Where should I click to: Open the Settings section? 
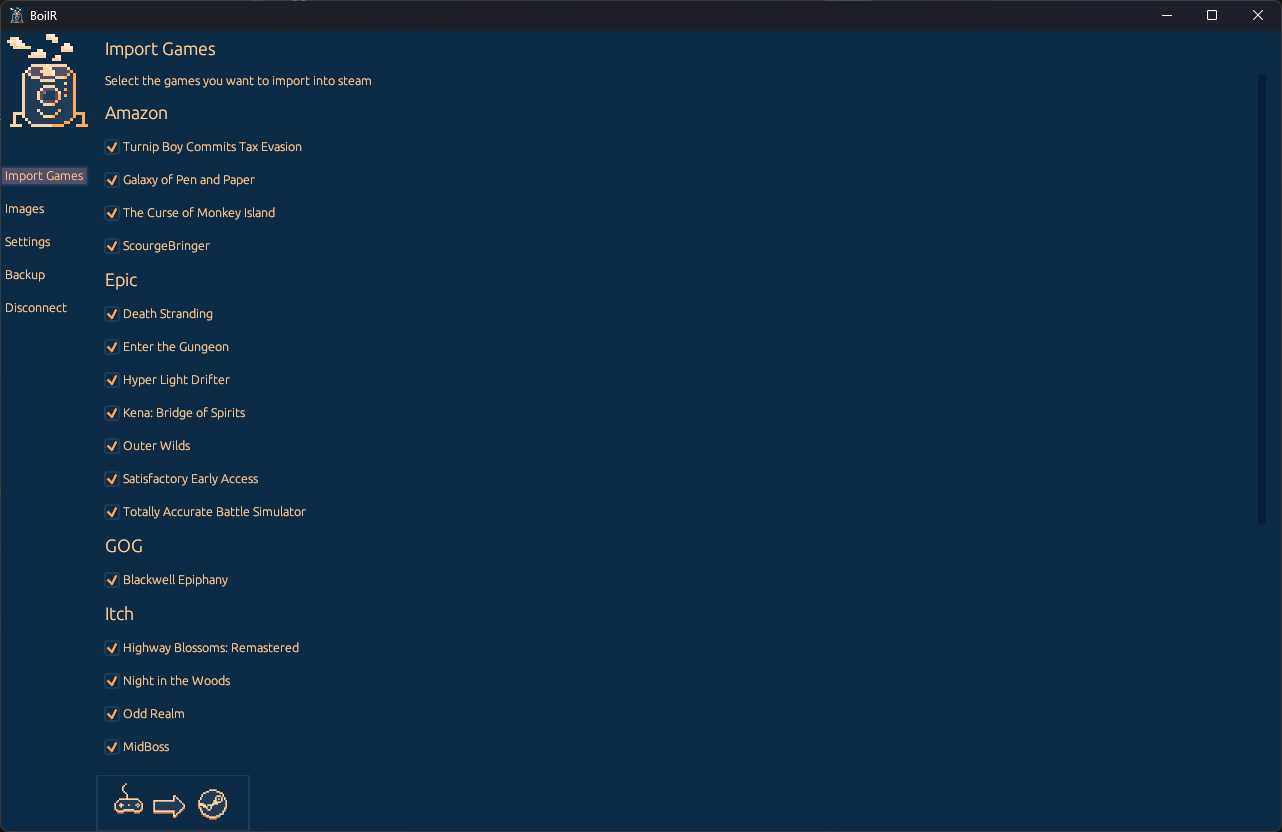click(x=27, y=241)
